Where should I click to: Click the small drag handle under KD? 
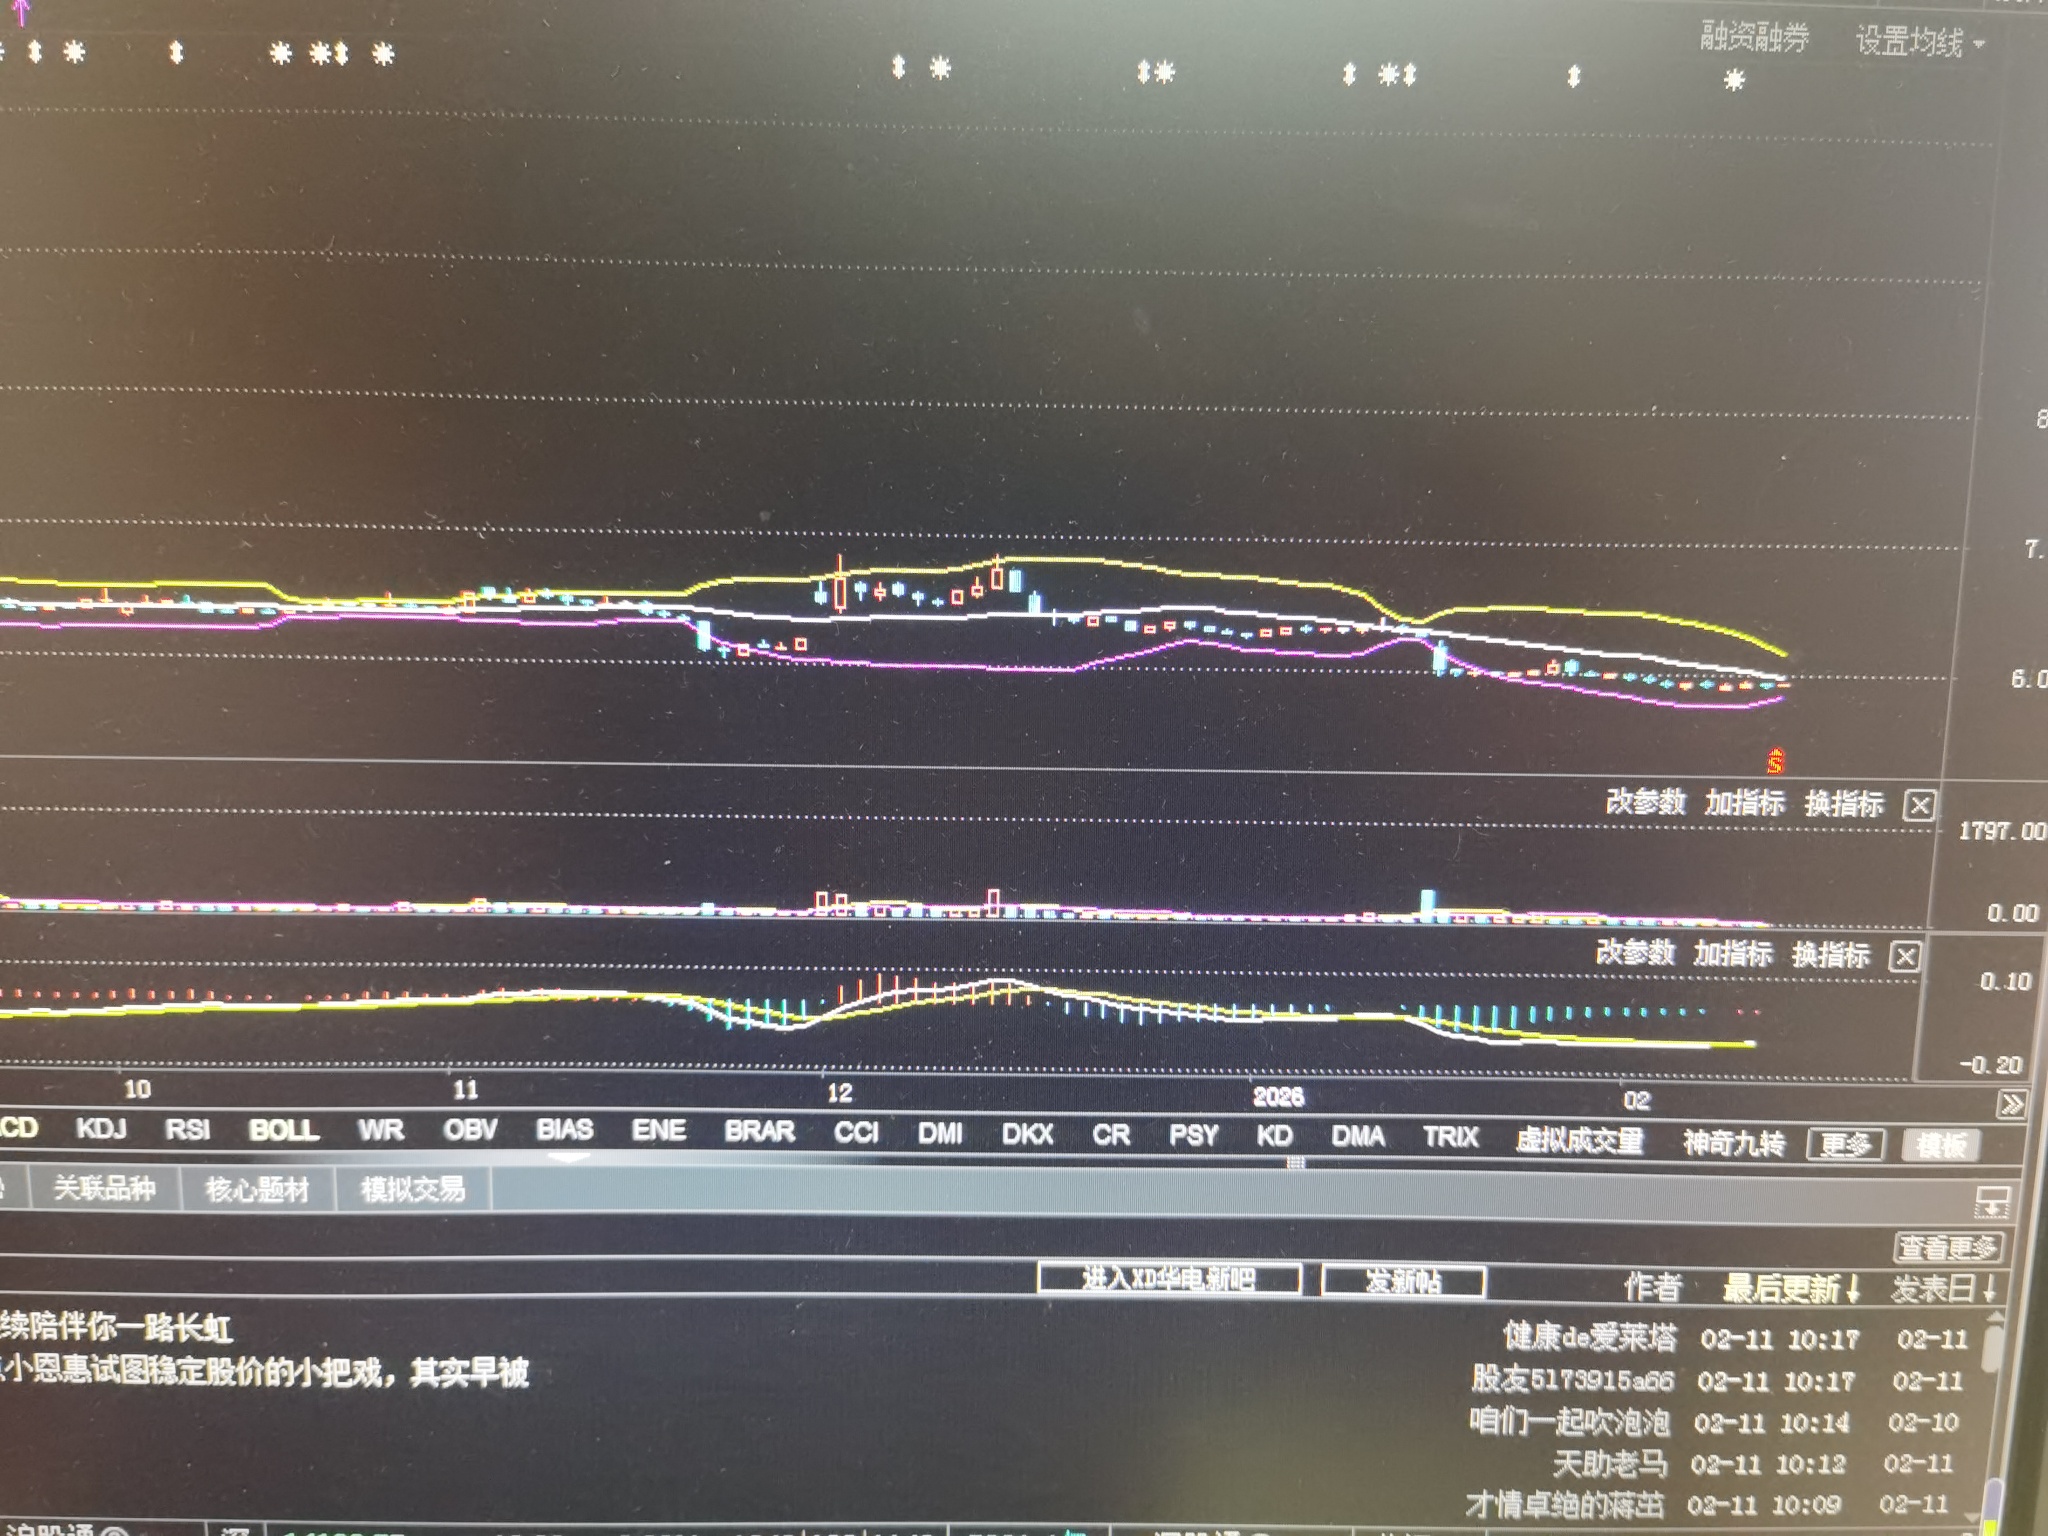(x=1295, y=1163)
